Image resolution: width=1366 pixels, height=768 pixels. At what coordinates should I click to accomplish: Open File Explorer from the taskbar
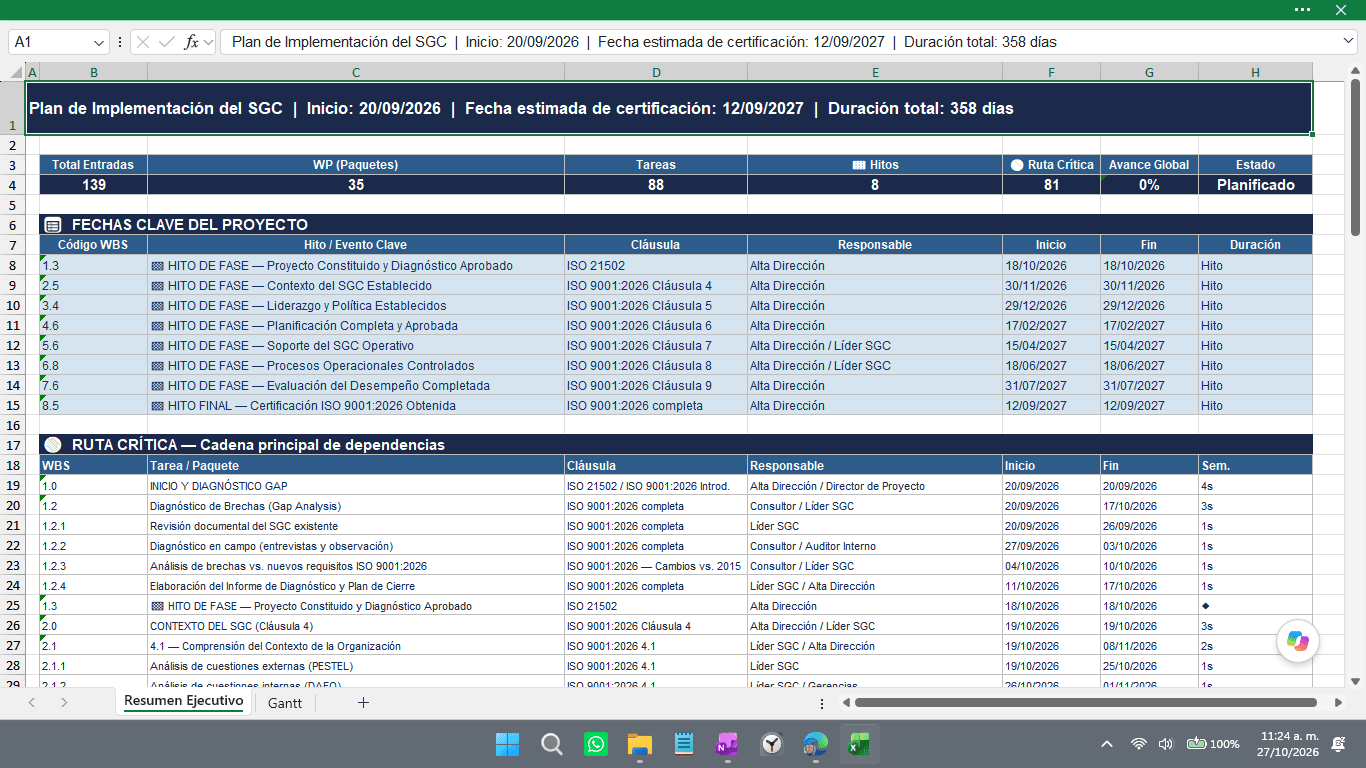[640, 744]
